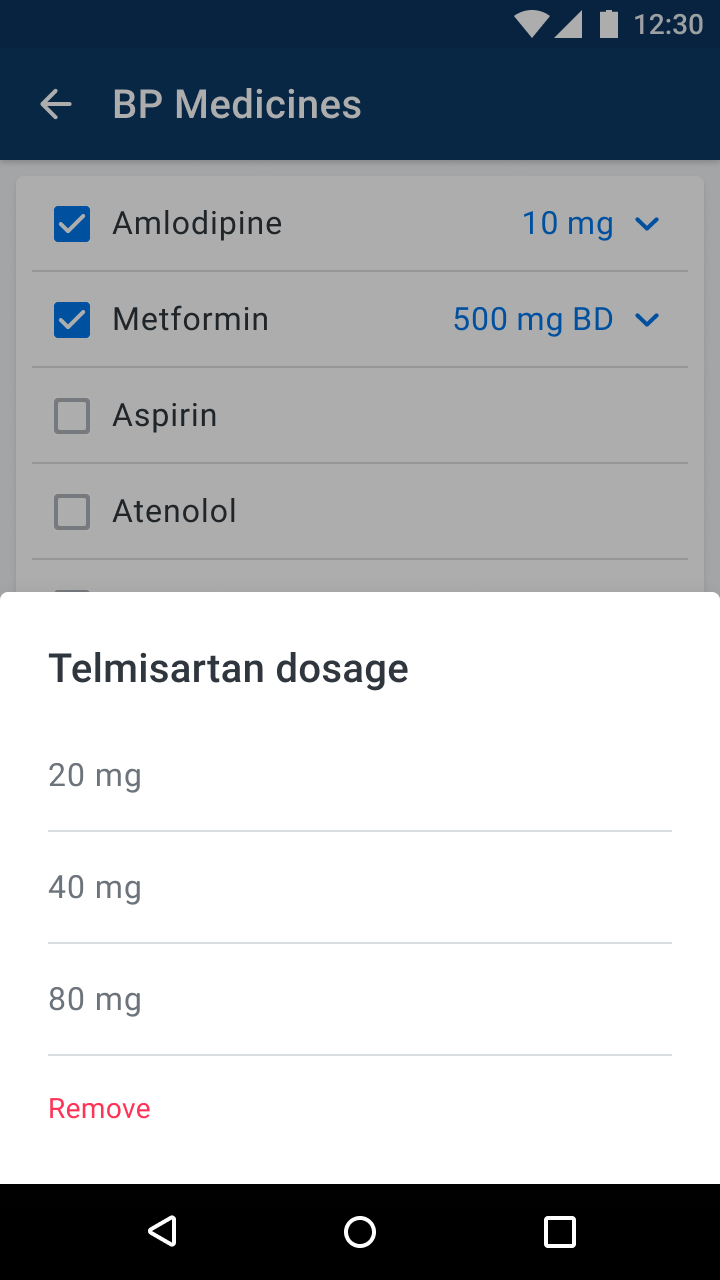The width and height of the screenshot is (720, 1280).
Task: Uncheck the Metformin checkbox
Action: pos(72,320)
